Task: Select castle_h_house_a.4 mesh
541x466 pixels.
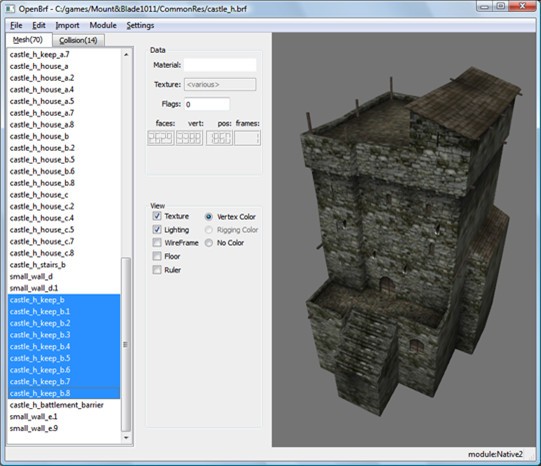Action: 64,90
